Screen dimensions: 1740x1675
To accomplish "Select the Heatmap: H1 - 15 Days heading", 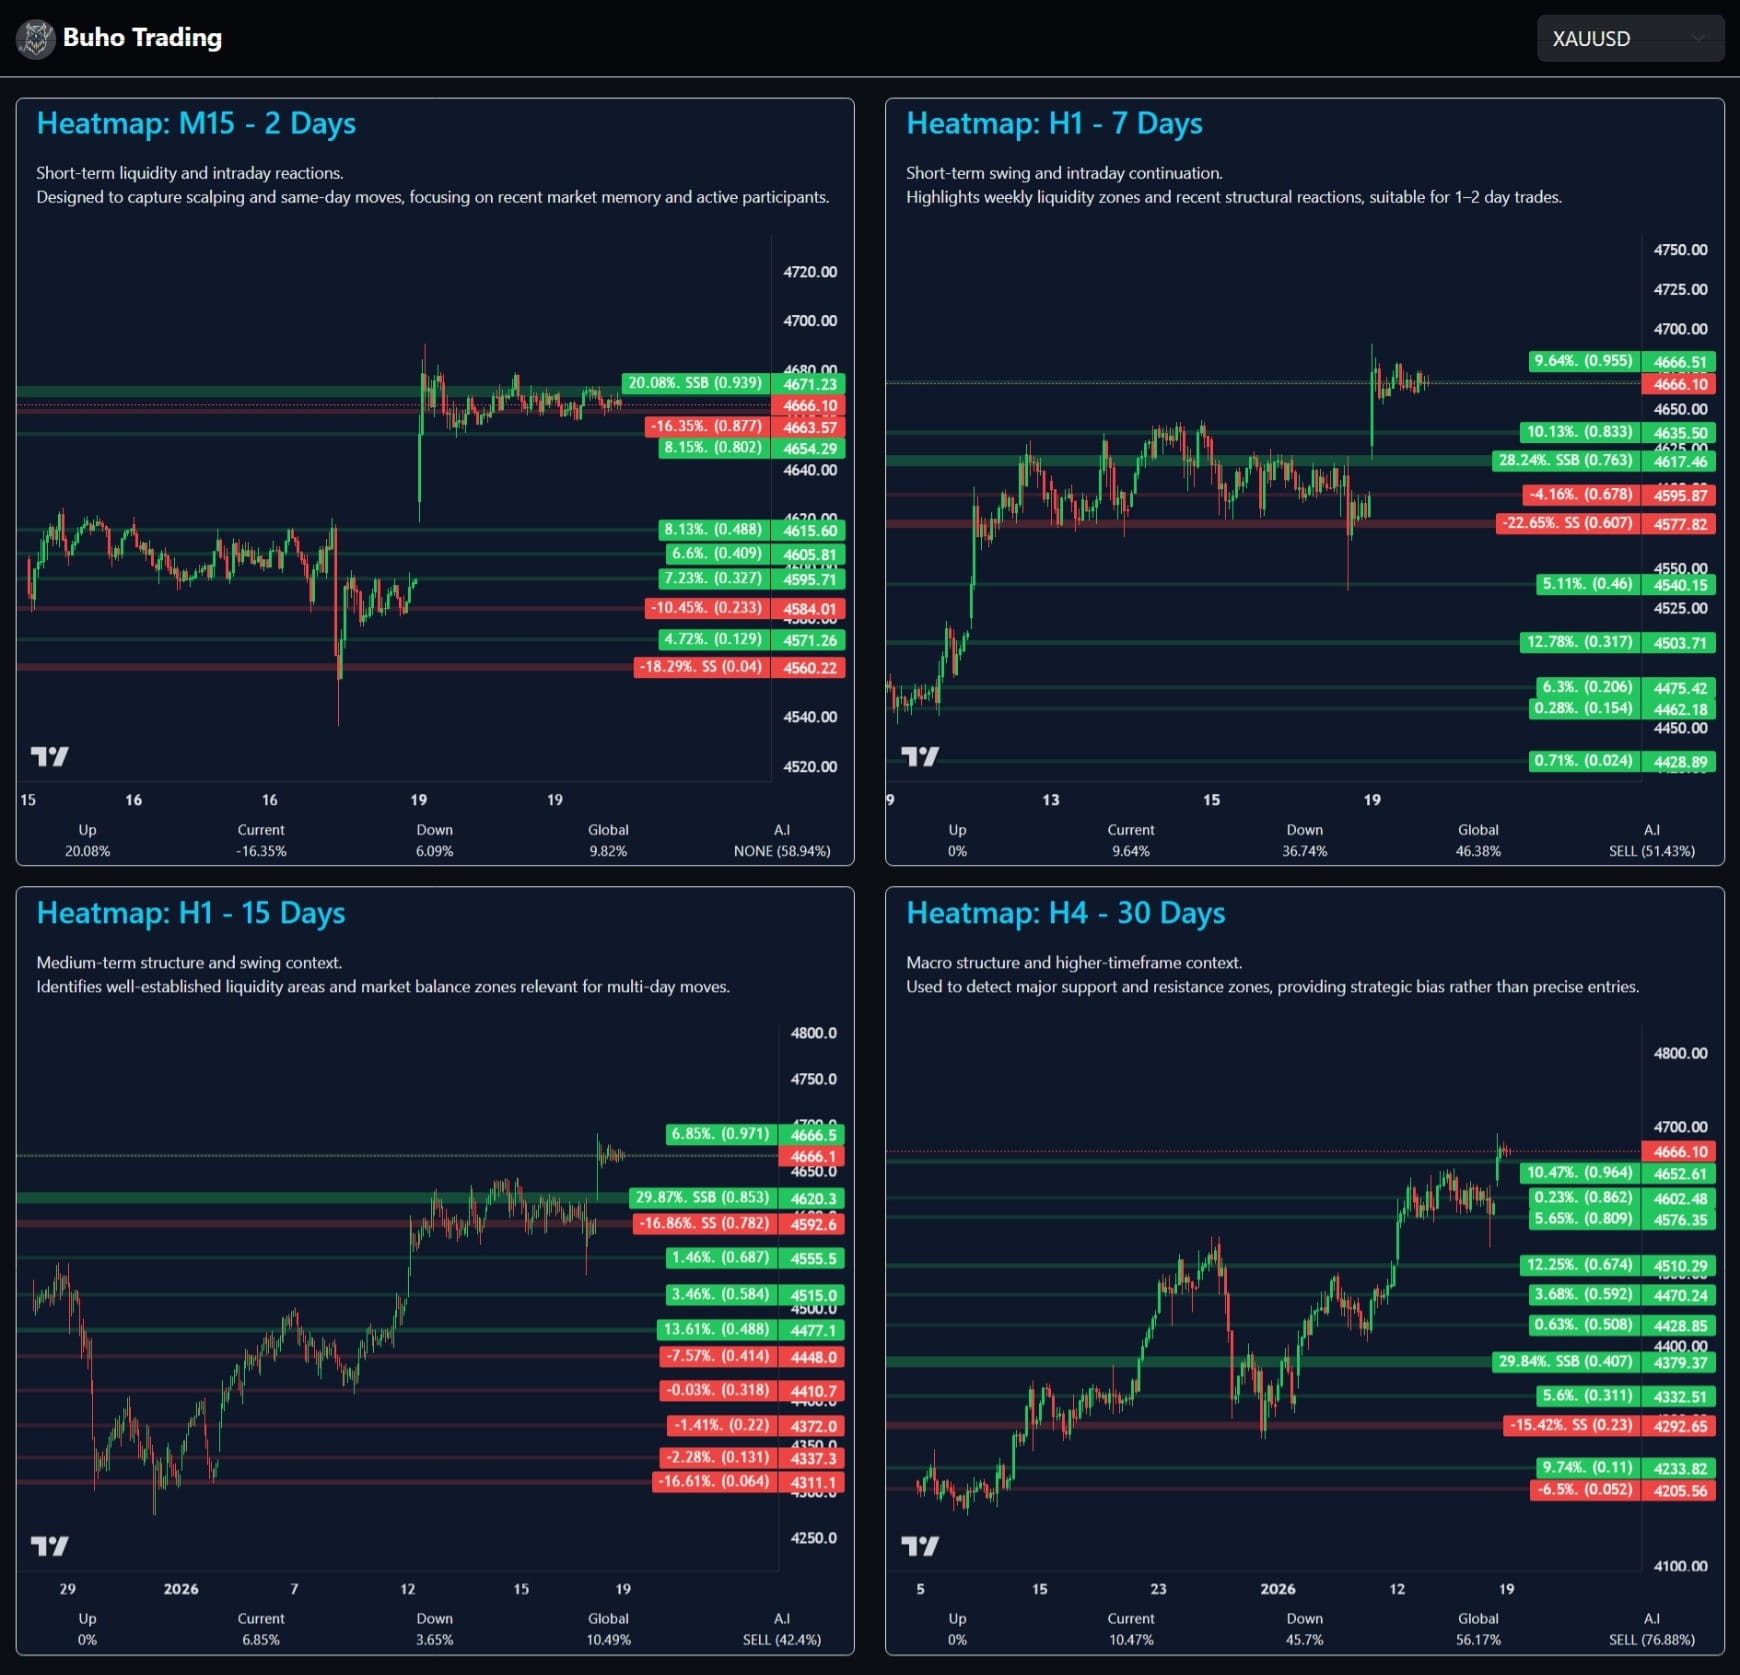I will click(x=191, y=913).
